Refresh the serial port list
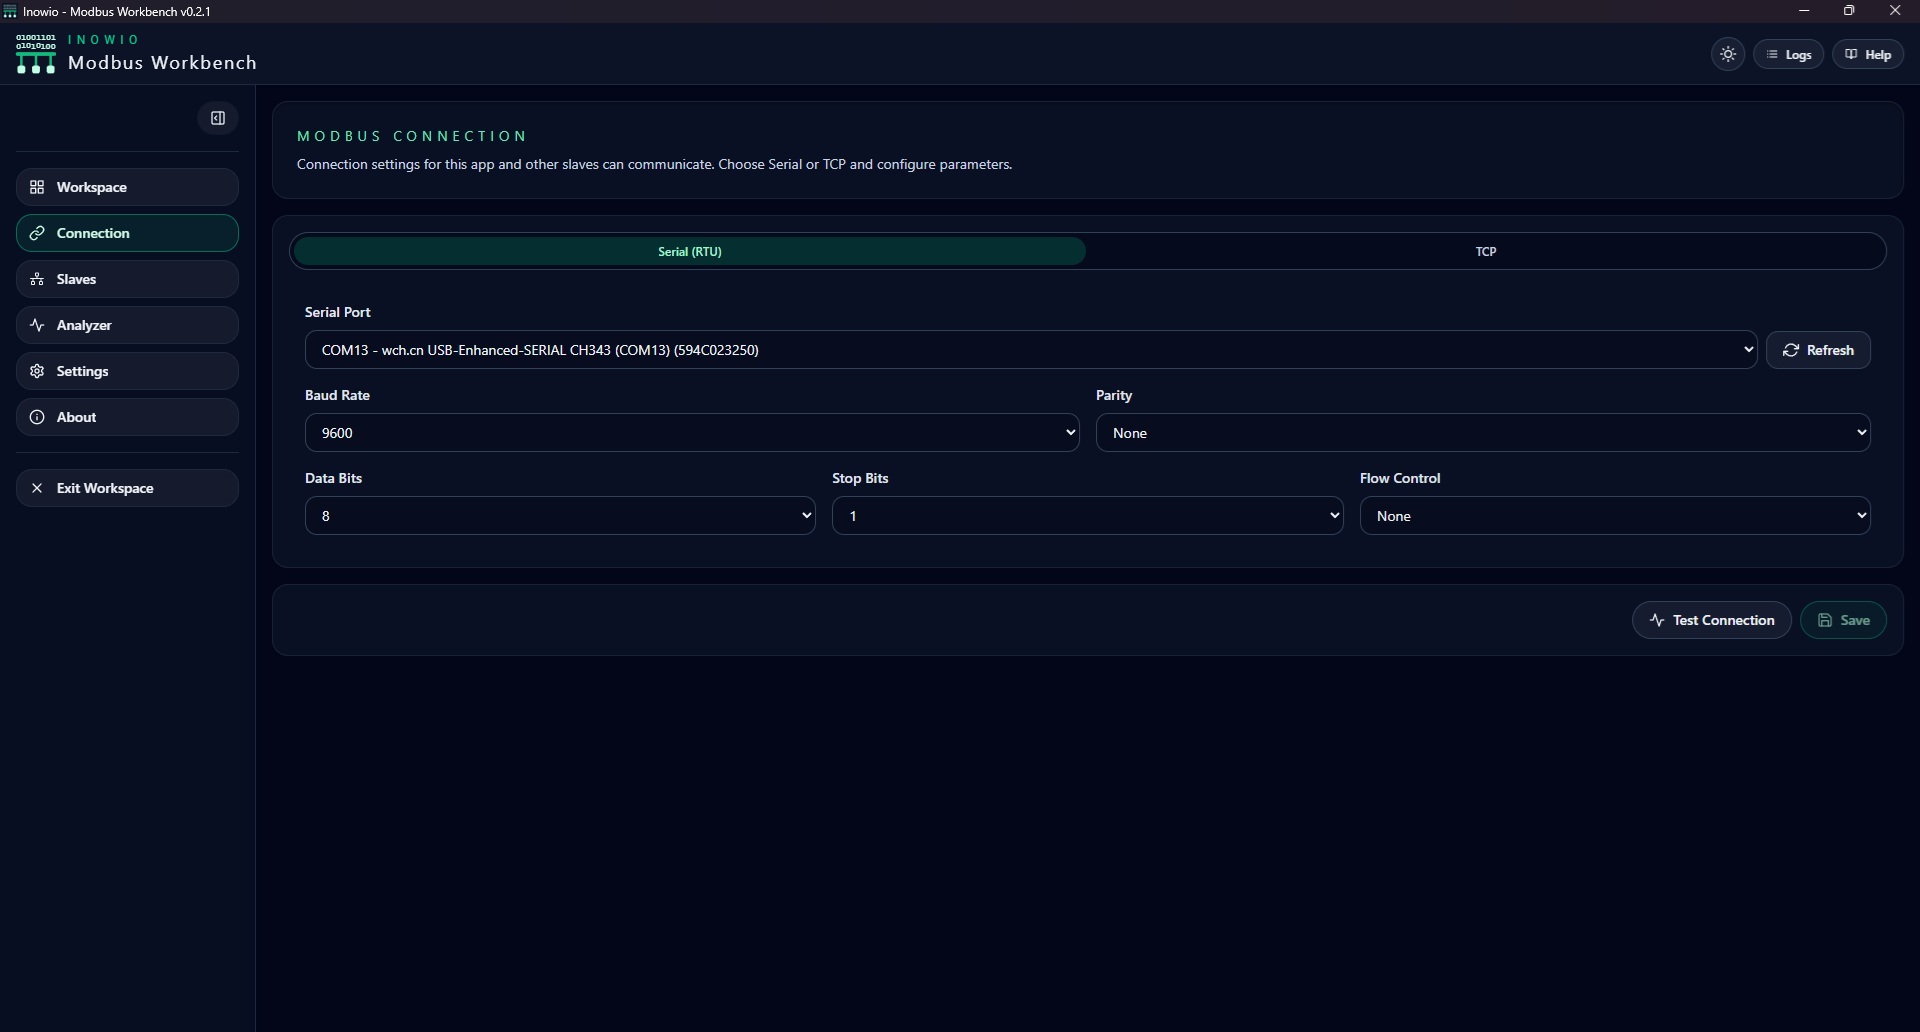 tap(1818, 350)
